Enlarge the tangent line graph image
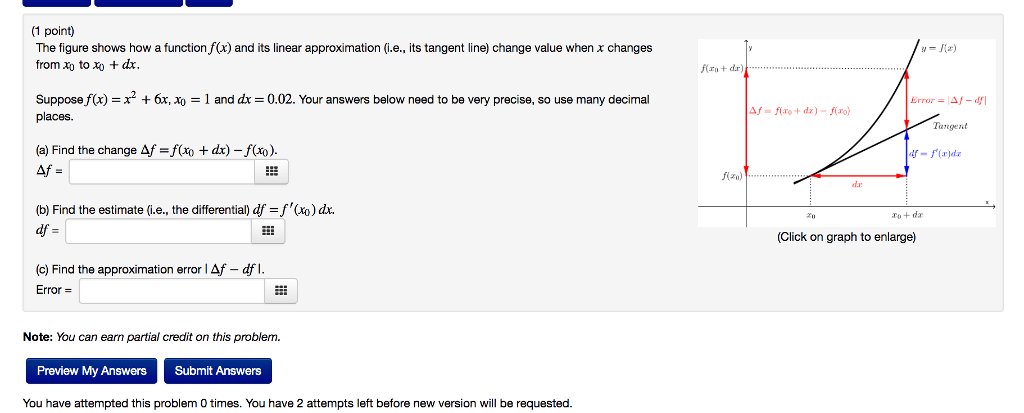 [846, 132]
